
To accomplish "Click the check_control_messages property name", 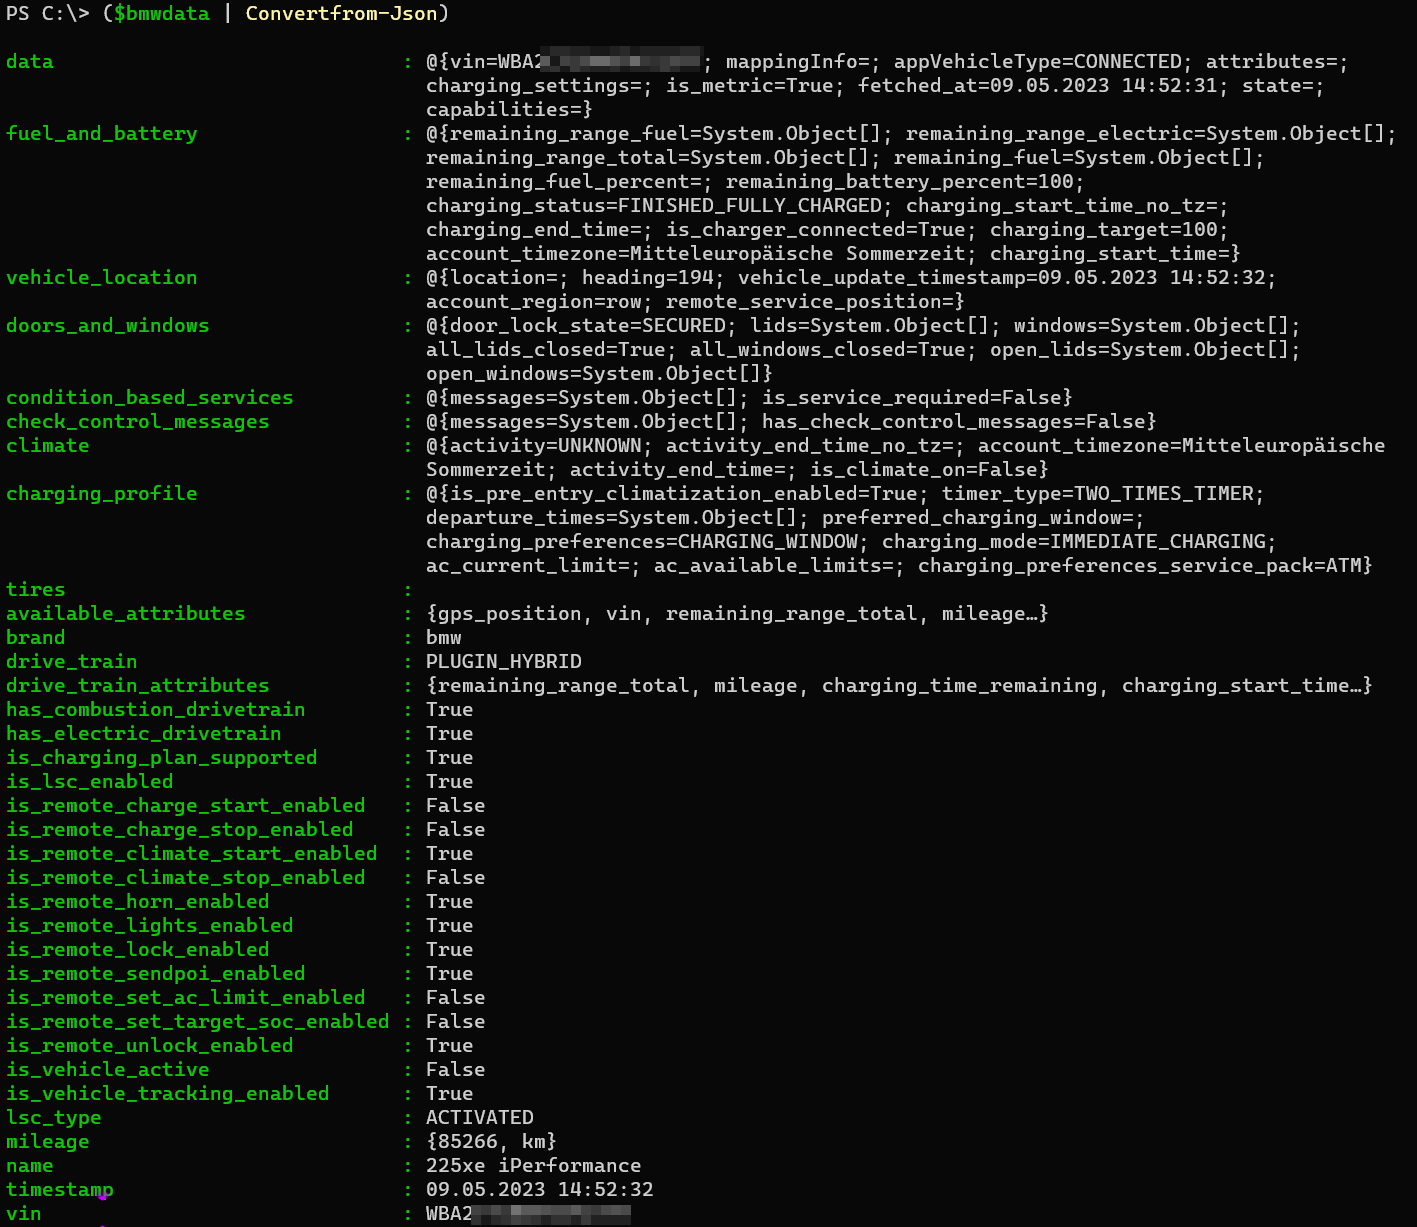I will click(138, 421).
